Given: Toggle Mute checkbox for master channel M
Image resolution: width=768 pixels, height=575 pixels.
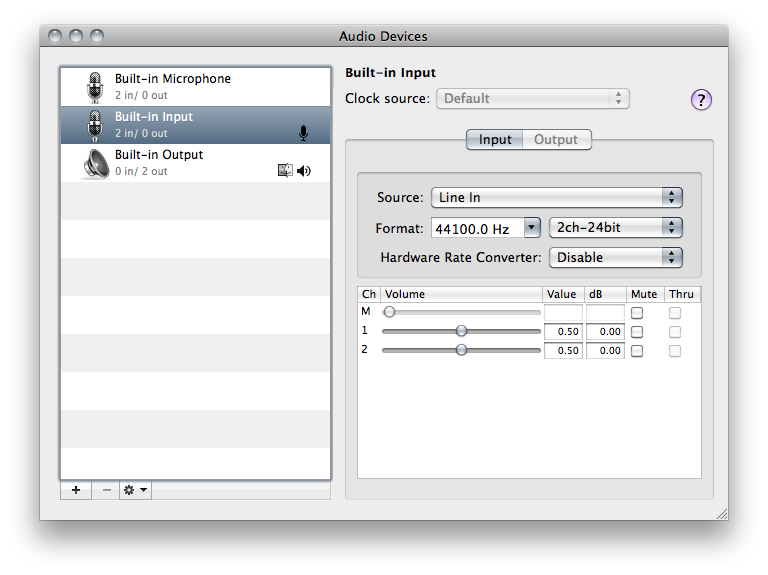Looking at the screenshot, I should 637,312.
